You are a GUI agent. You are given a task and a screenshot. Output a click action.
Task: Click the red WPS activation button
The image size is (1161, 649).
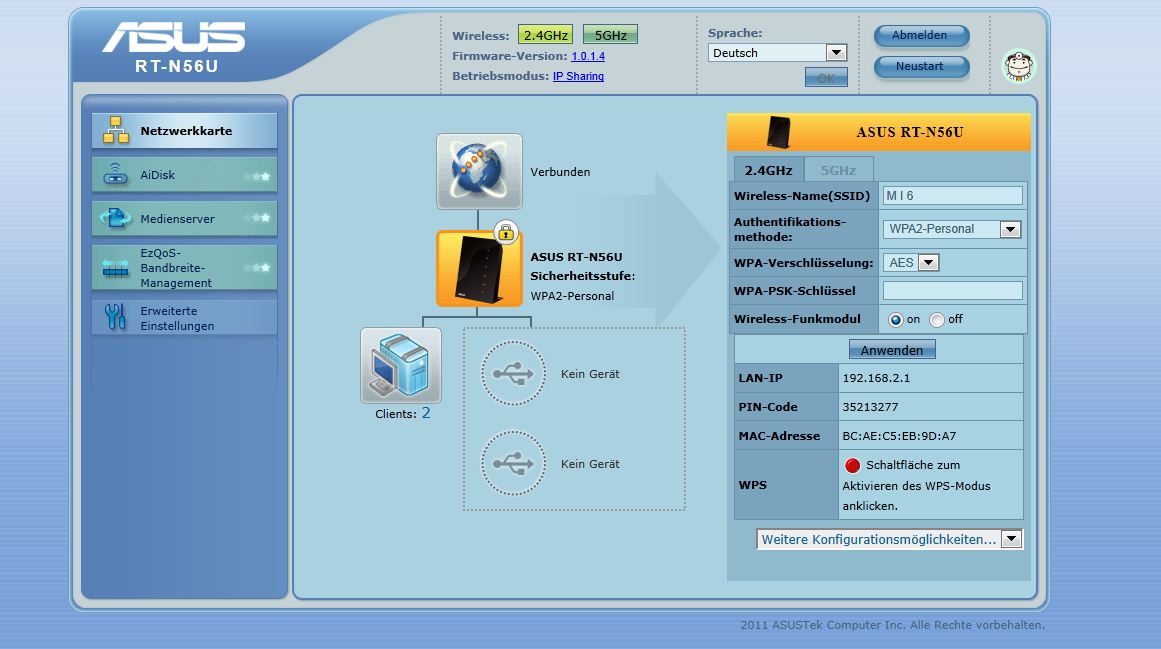(x=852, y=465)
